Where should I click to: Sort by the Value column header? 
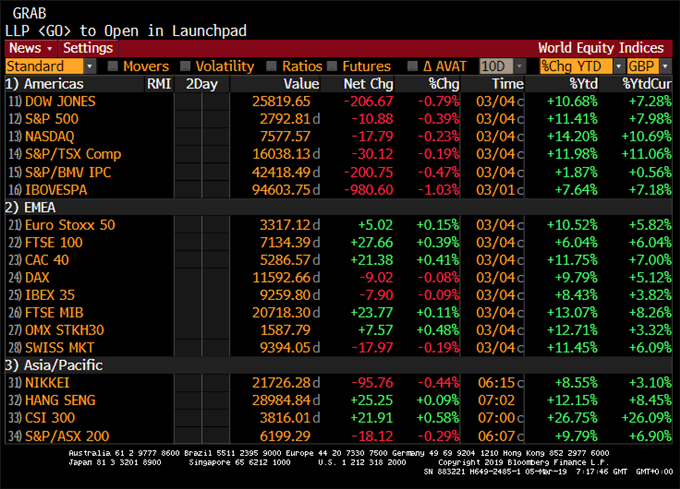coord(301,84)
